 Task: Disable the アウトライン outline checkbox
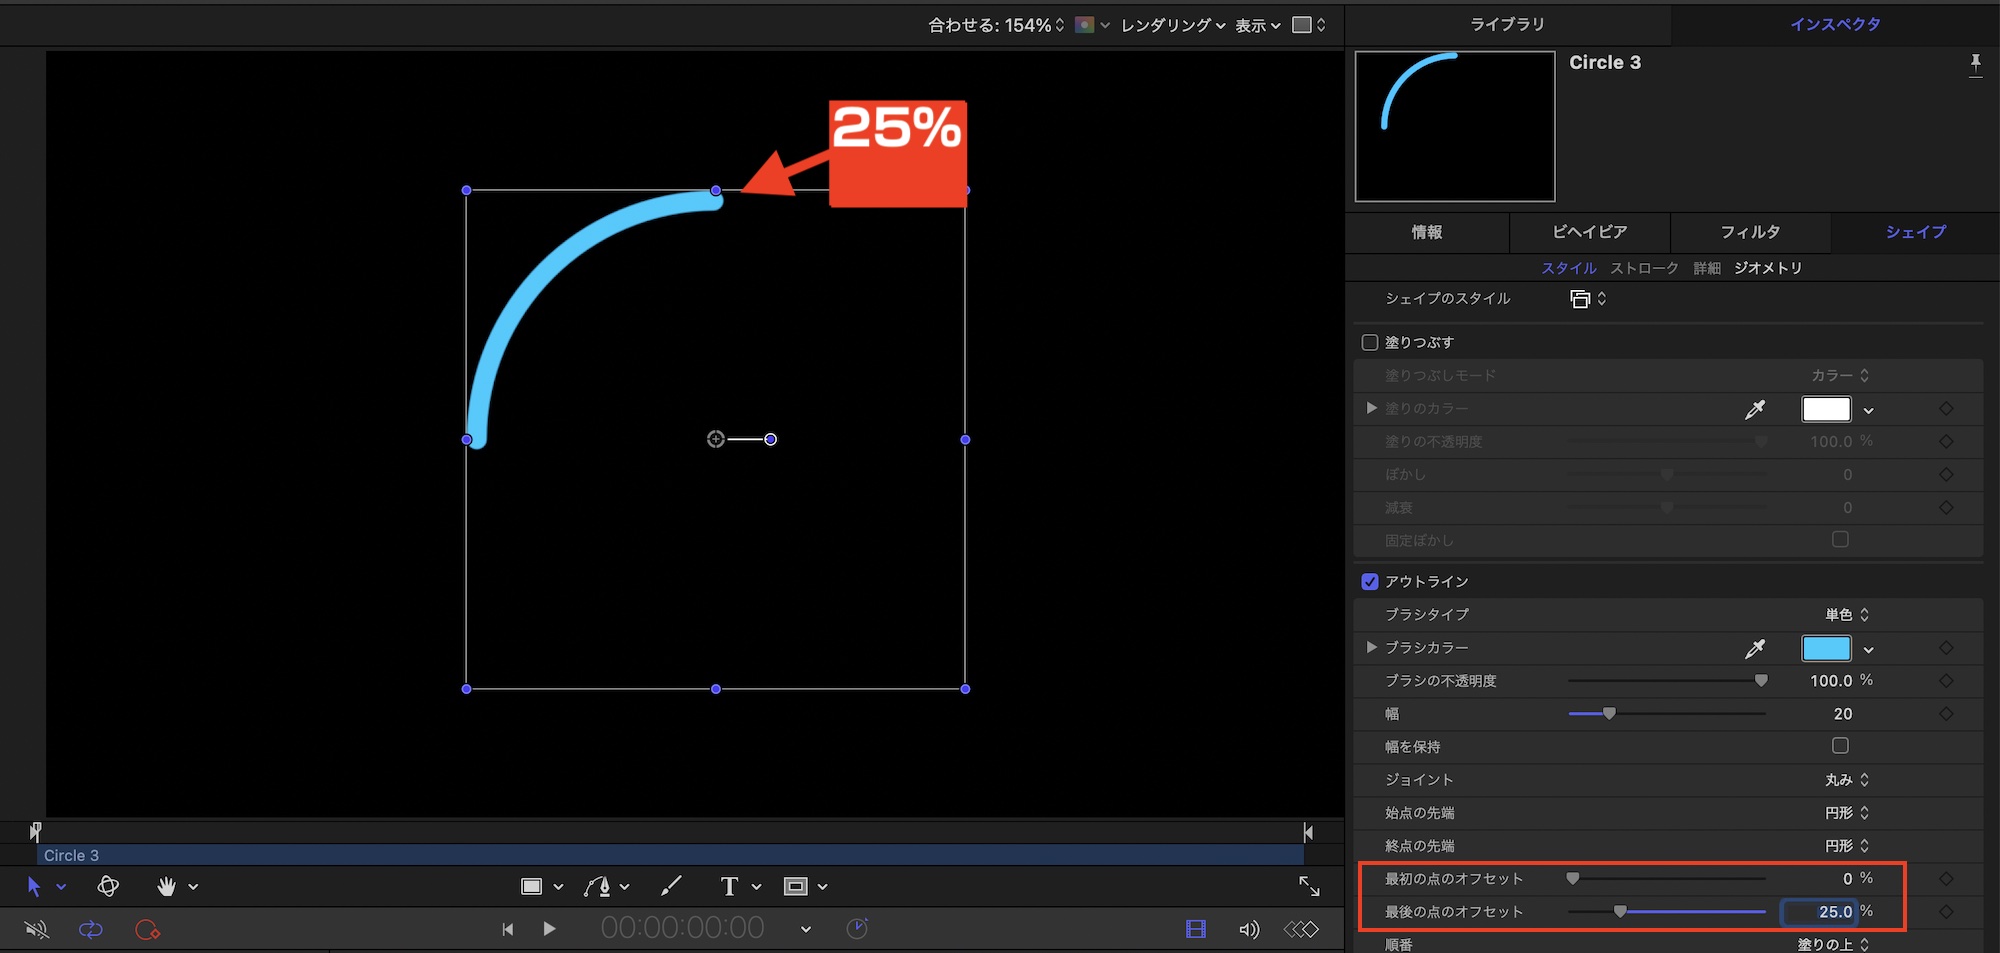pyautogui.click(x=1370, y=581)
